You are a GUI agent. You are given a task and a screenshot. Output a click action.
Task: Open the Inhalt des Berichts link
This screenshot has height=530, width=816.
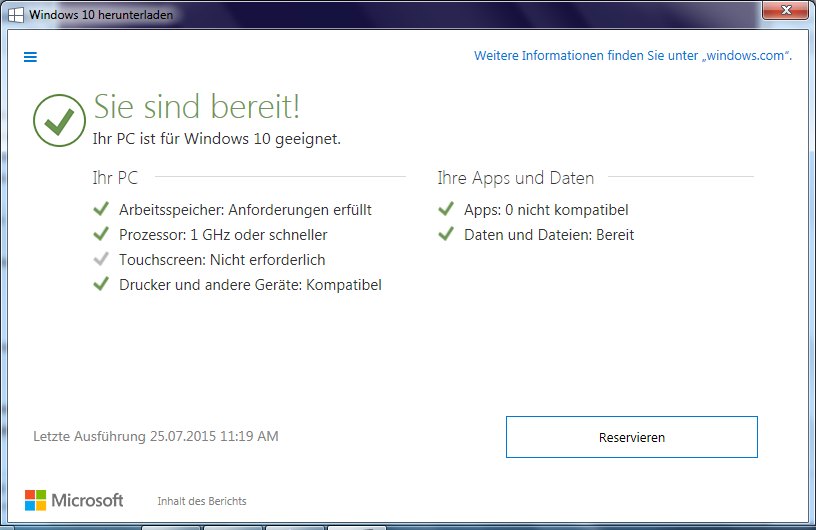tap(201, 501)
